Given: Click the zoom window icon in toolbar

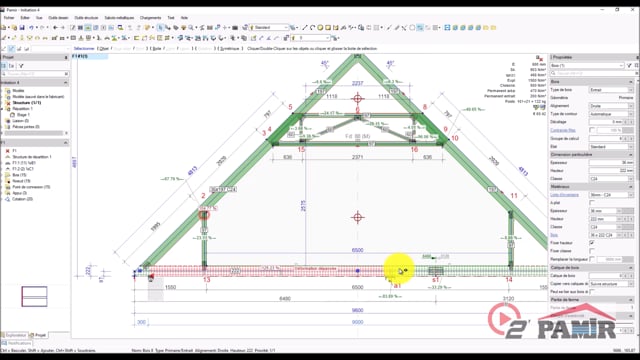Looking at the screenshot, I should [x=120, y=28].
